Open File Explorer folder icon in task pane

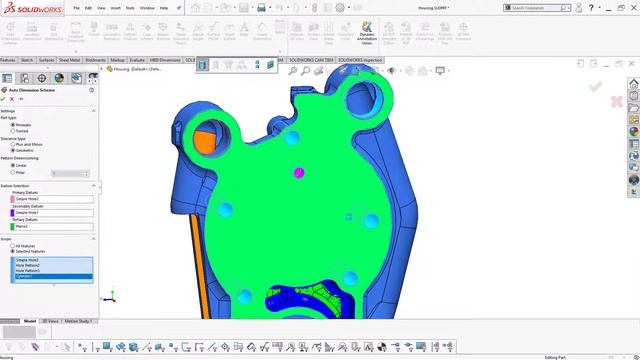click(x=633, y=108)
